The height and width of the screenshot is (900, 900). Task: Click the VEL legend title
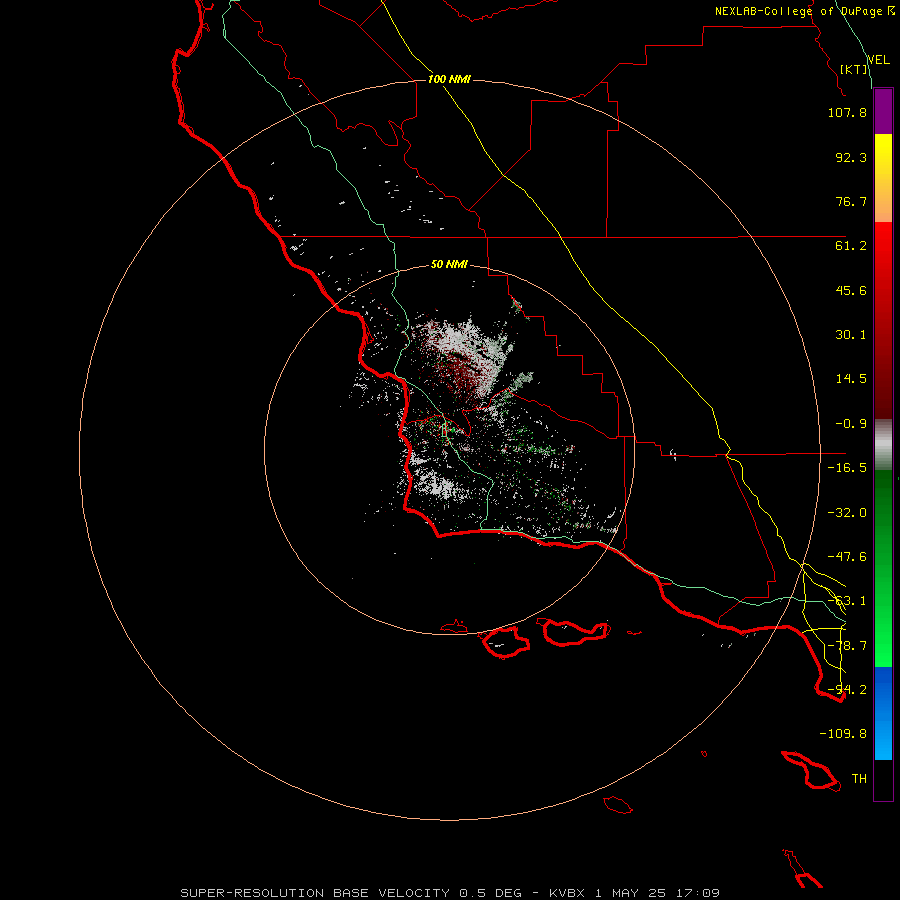coord(878,60)
